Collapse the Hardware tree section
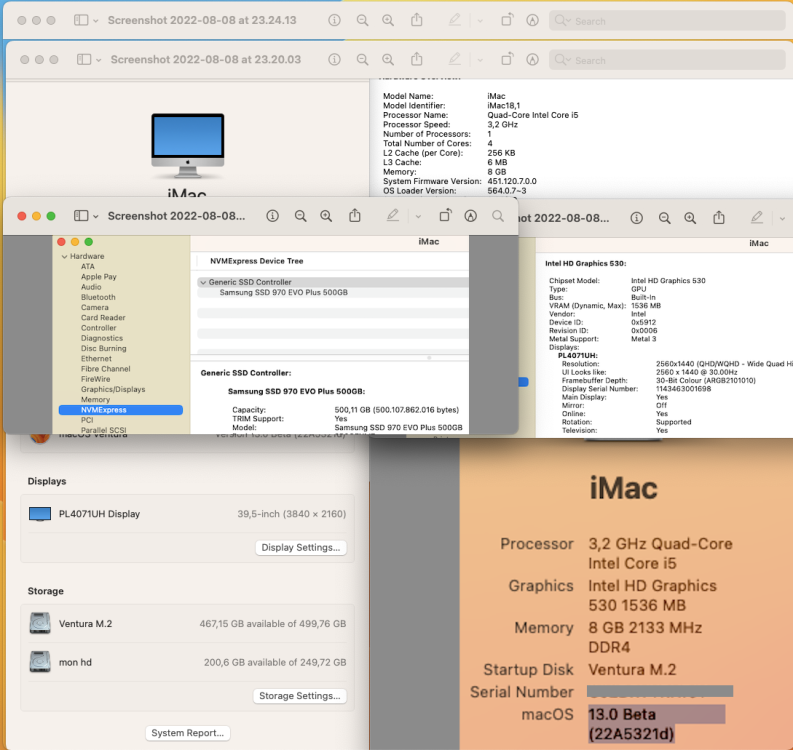 pyautogui.click(x=64, y=256)
